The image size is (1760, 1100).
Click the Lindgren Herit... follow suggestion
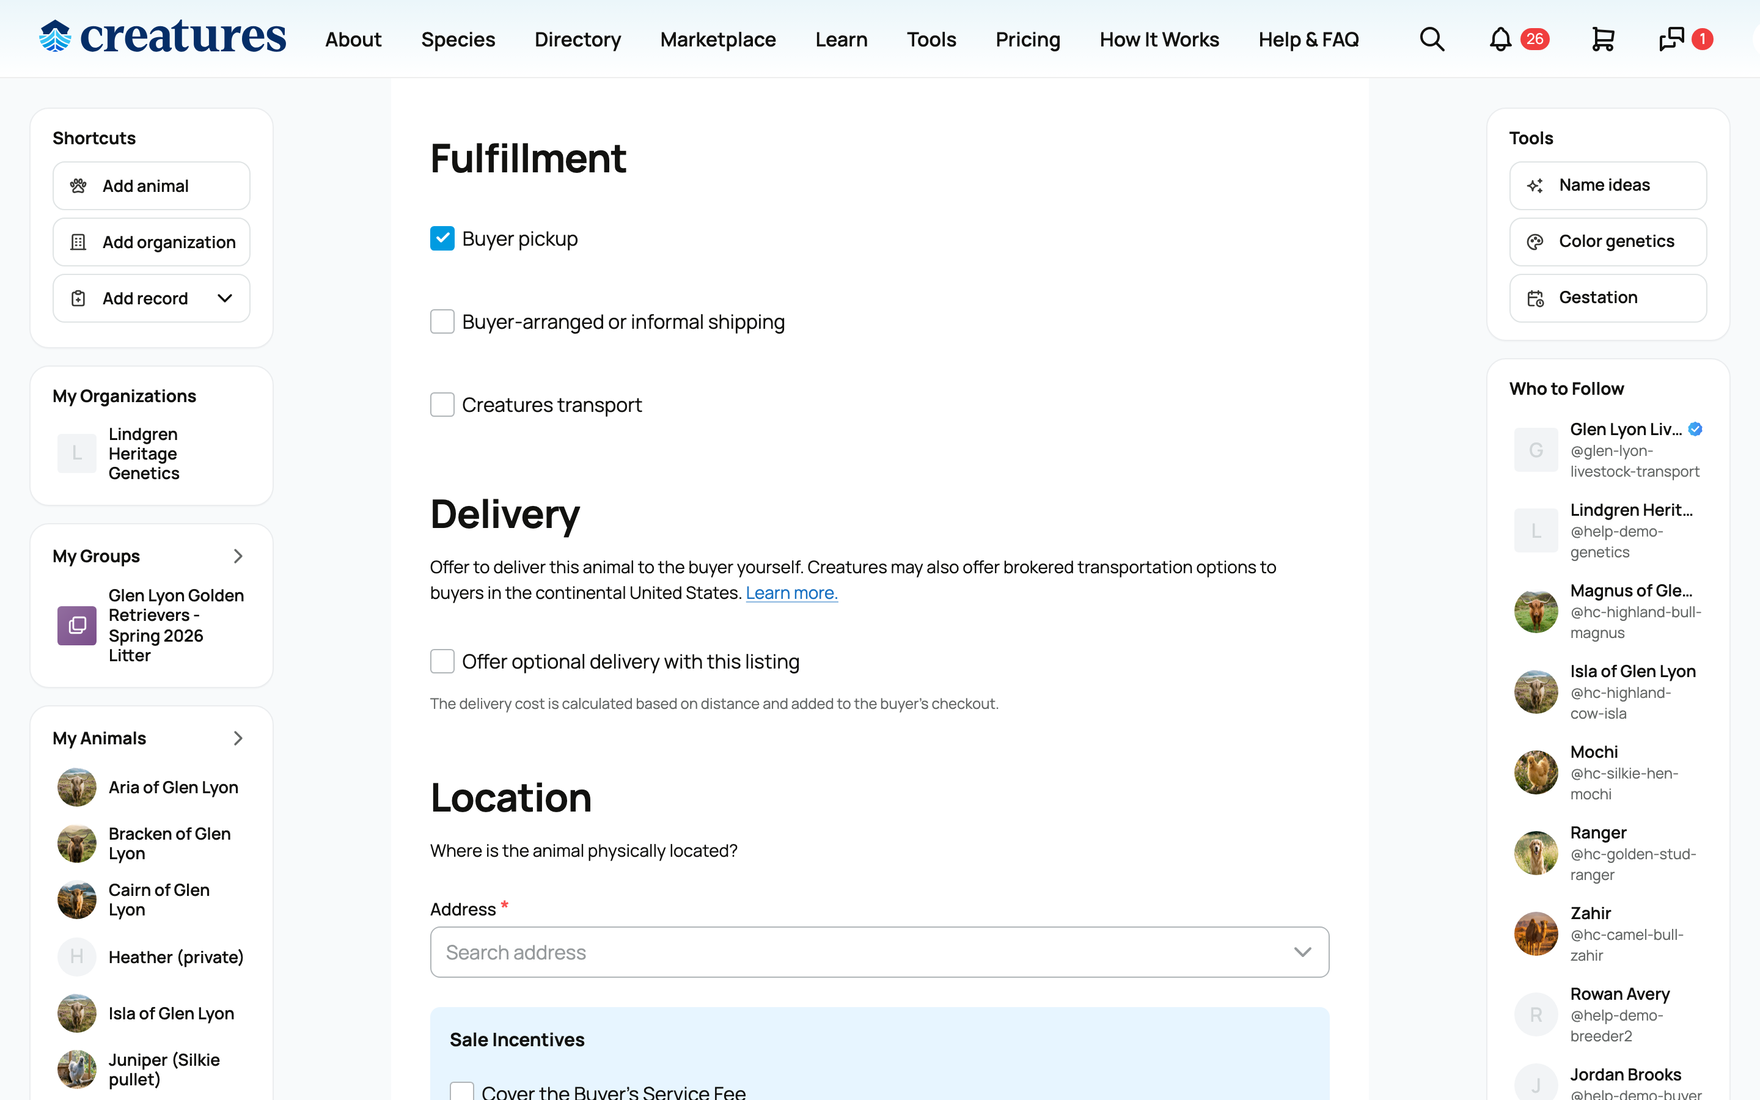[x=1608, y=530]
